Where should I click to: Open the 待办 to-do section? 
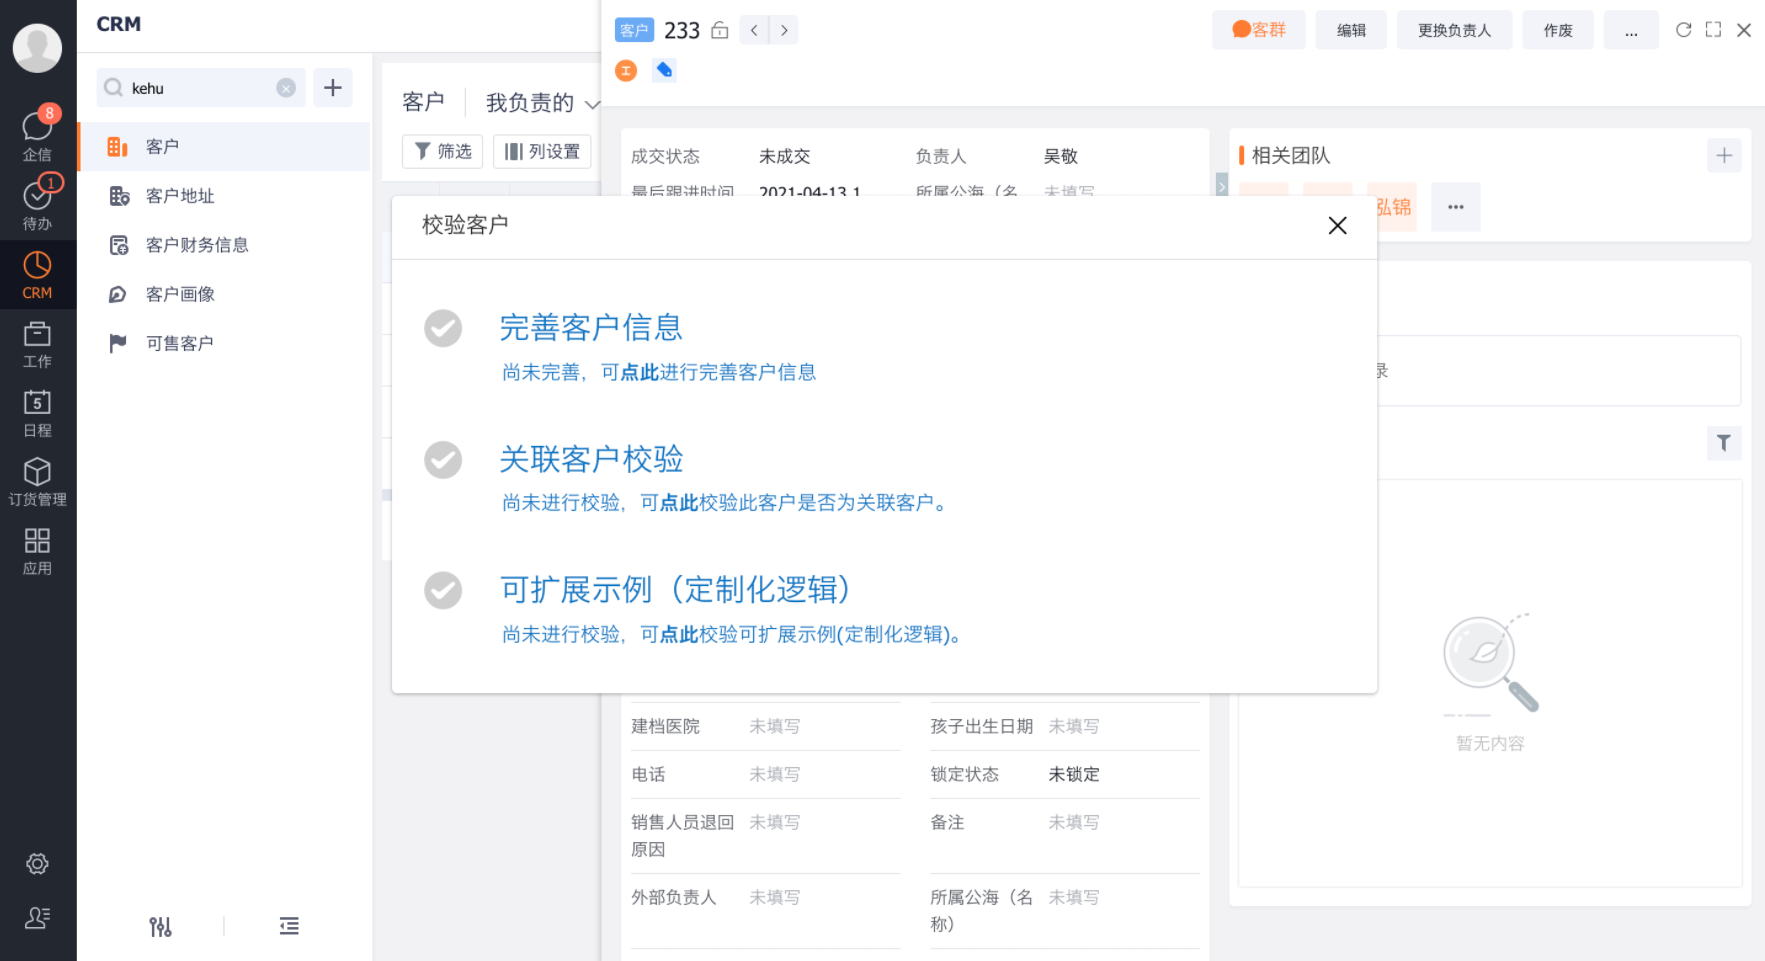coord(37,203)
